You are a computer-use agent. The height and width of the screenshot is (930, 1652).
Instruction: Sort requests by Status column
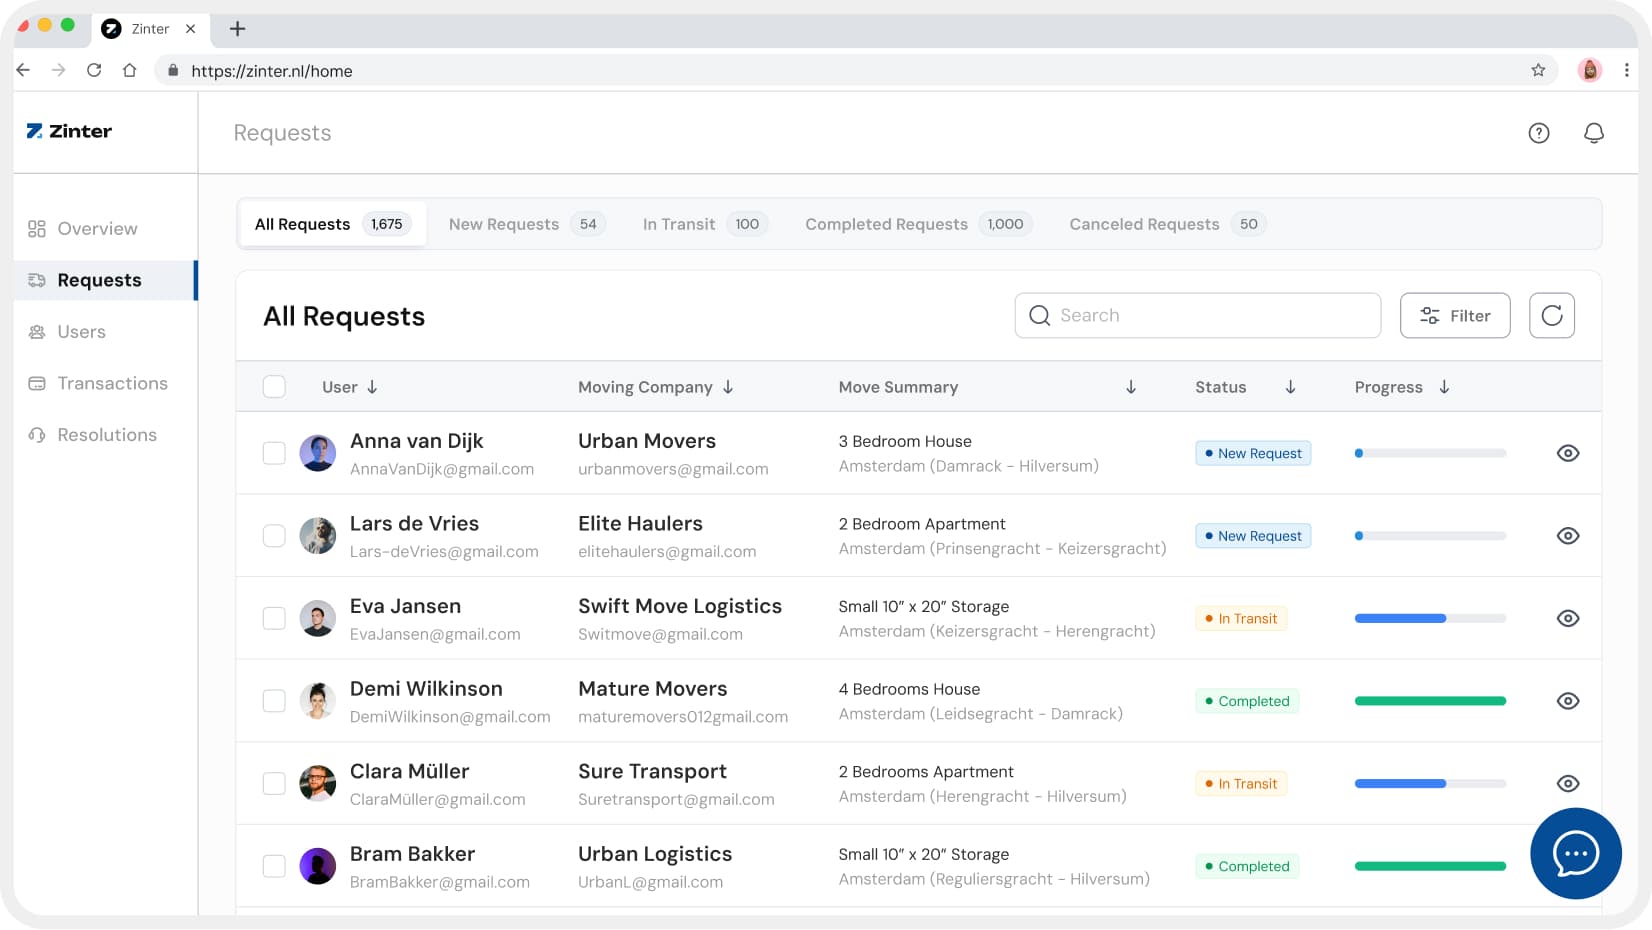(x=1290, y=387)
